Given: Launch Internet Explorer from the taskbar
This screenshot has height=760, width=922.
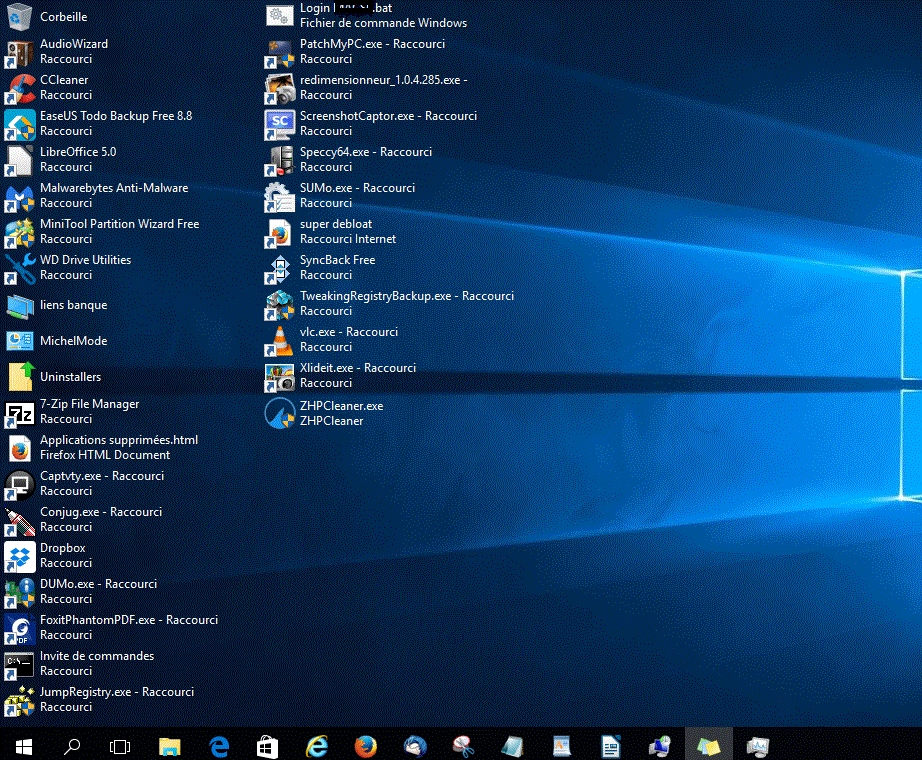Looking at the screenshot, I should pyautogui.click(x=317, y=746).
